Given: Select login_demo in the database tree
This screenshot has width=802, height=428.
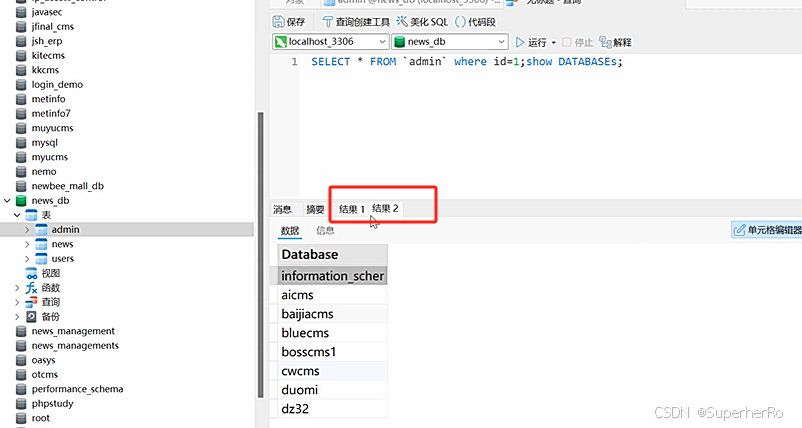Looking at the screenshot, I should 57,84.
